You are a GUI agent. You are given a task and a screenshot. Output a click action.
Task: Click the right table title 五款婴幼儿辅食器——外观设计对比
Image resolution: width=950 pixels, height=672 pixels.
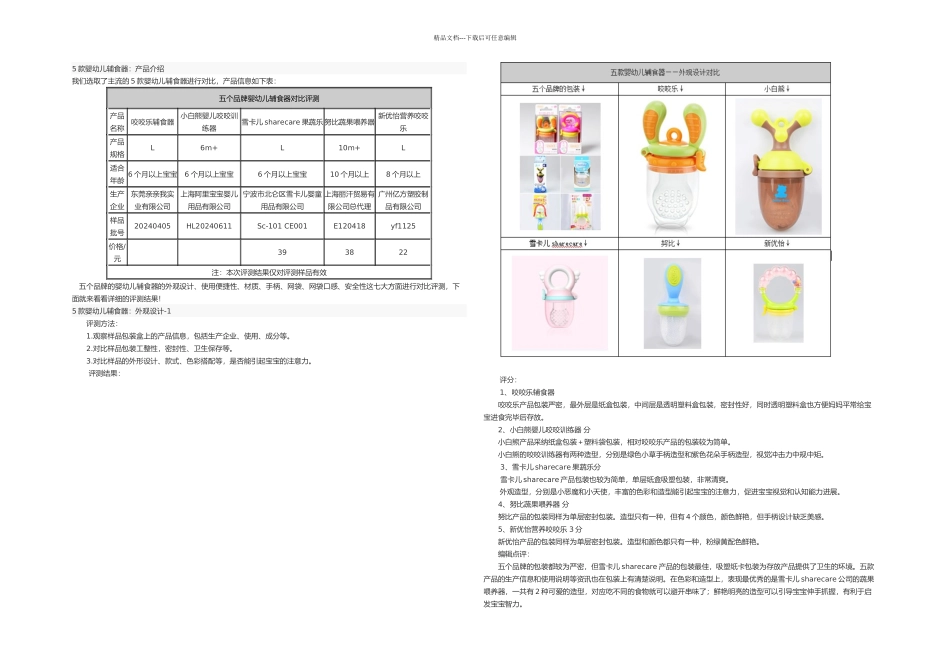click(x=665, y=72)
